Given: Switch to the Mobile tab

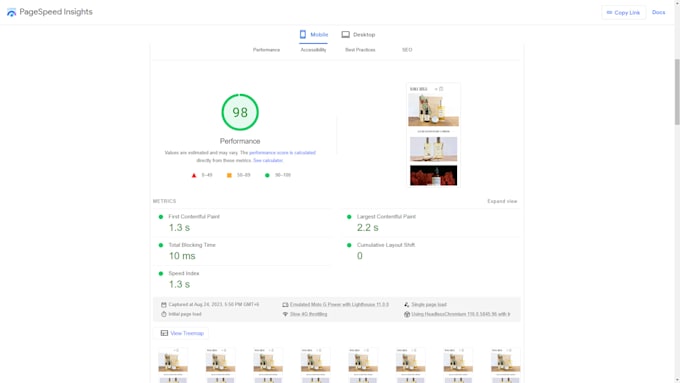Looking at the screenshot, I should click(x=314, y=34).
